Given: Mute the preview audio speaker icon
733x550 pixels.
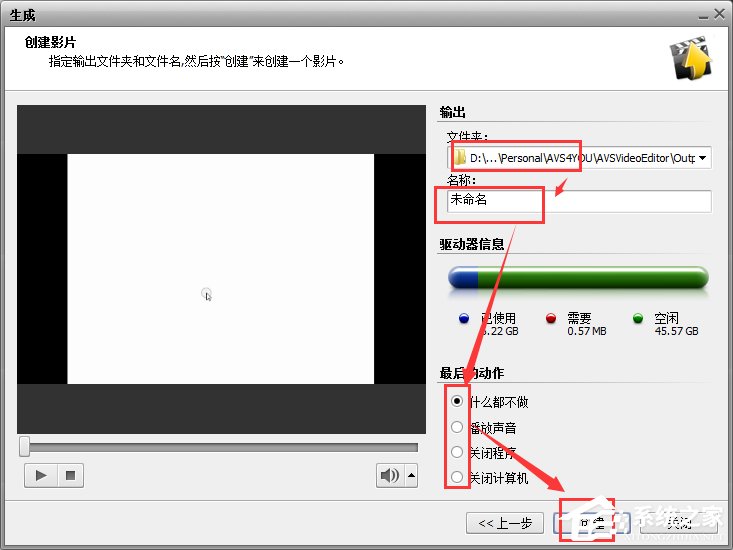Looking at the screenshot, I should (390, 476).
